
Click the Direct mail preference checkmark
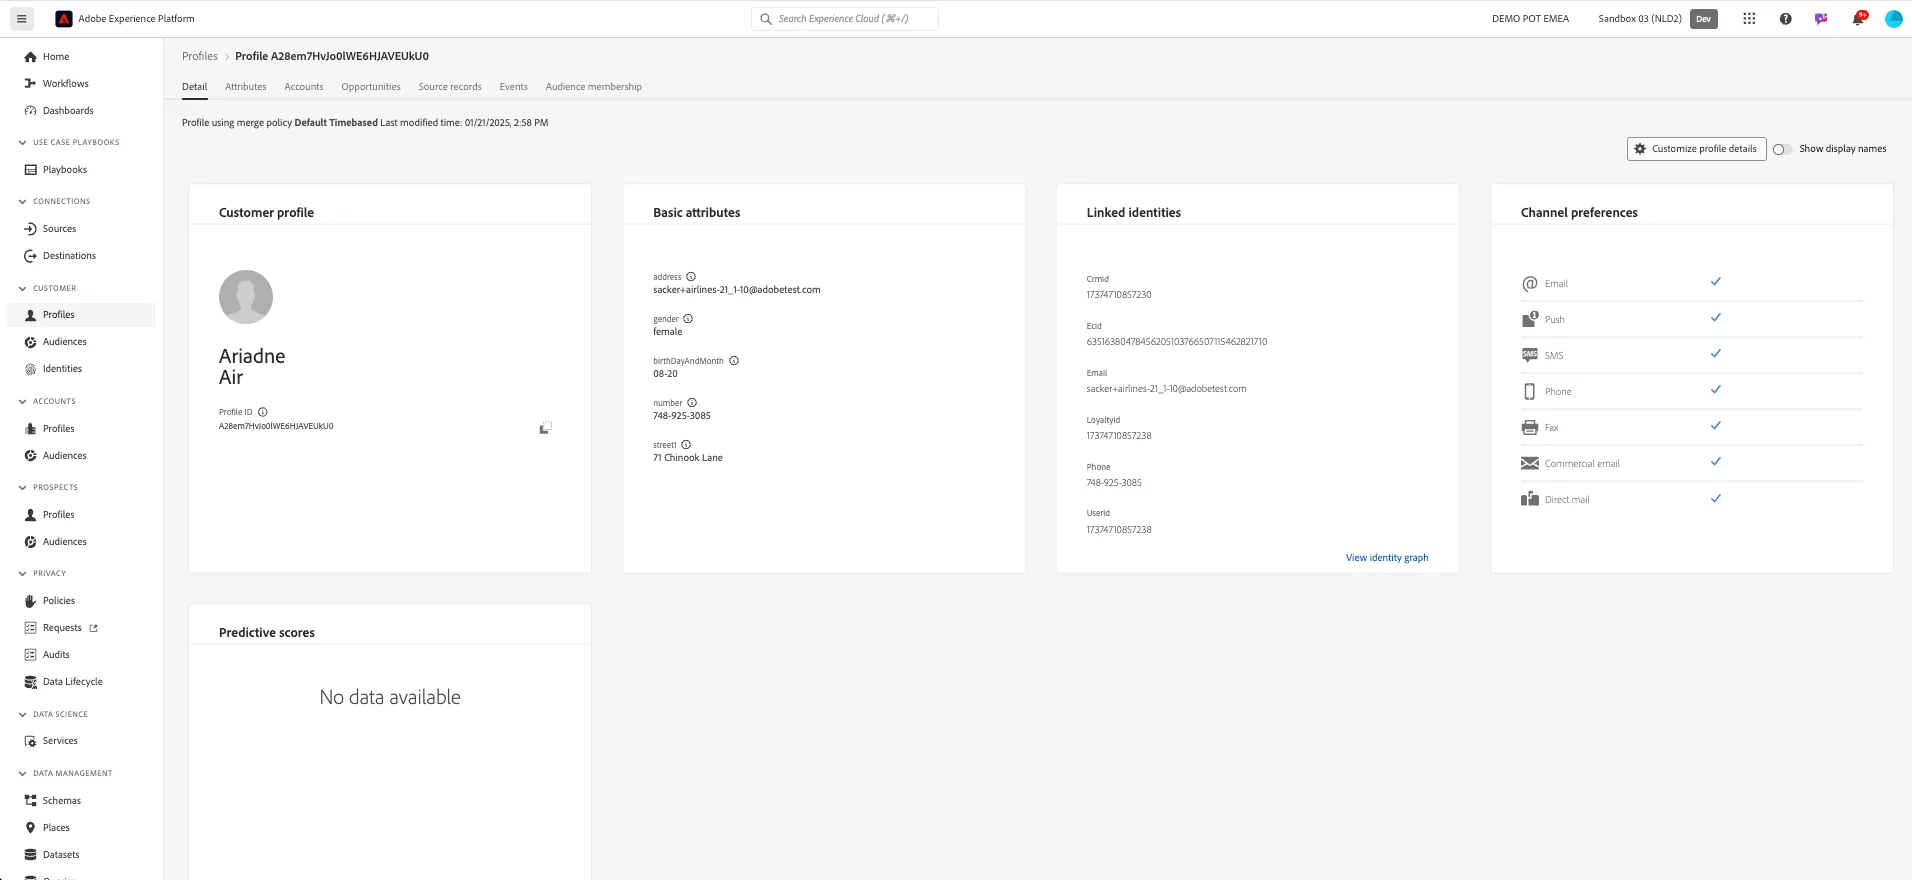pos(1716,499)
